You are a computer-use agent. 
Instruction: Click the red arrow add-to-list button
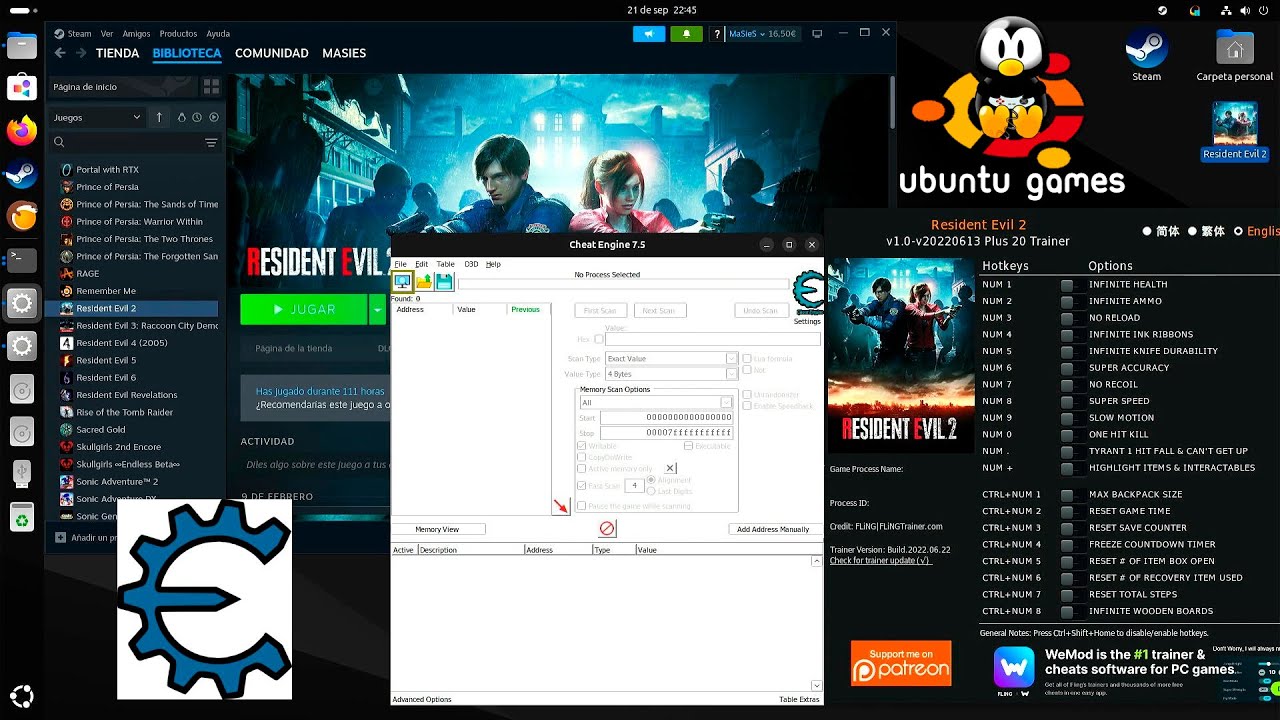click(x=561, y=507)
